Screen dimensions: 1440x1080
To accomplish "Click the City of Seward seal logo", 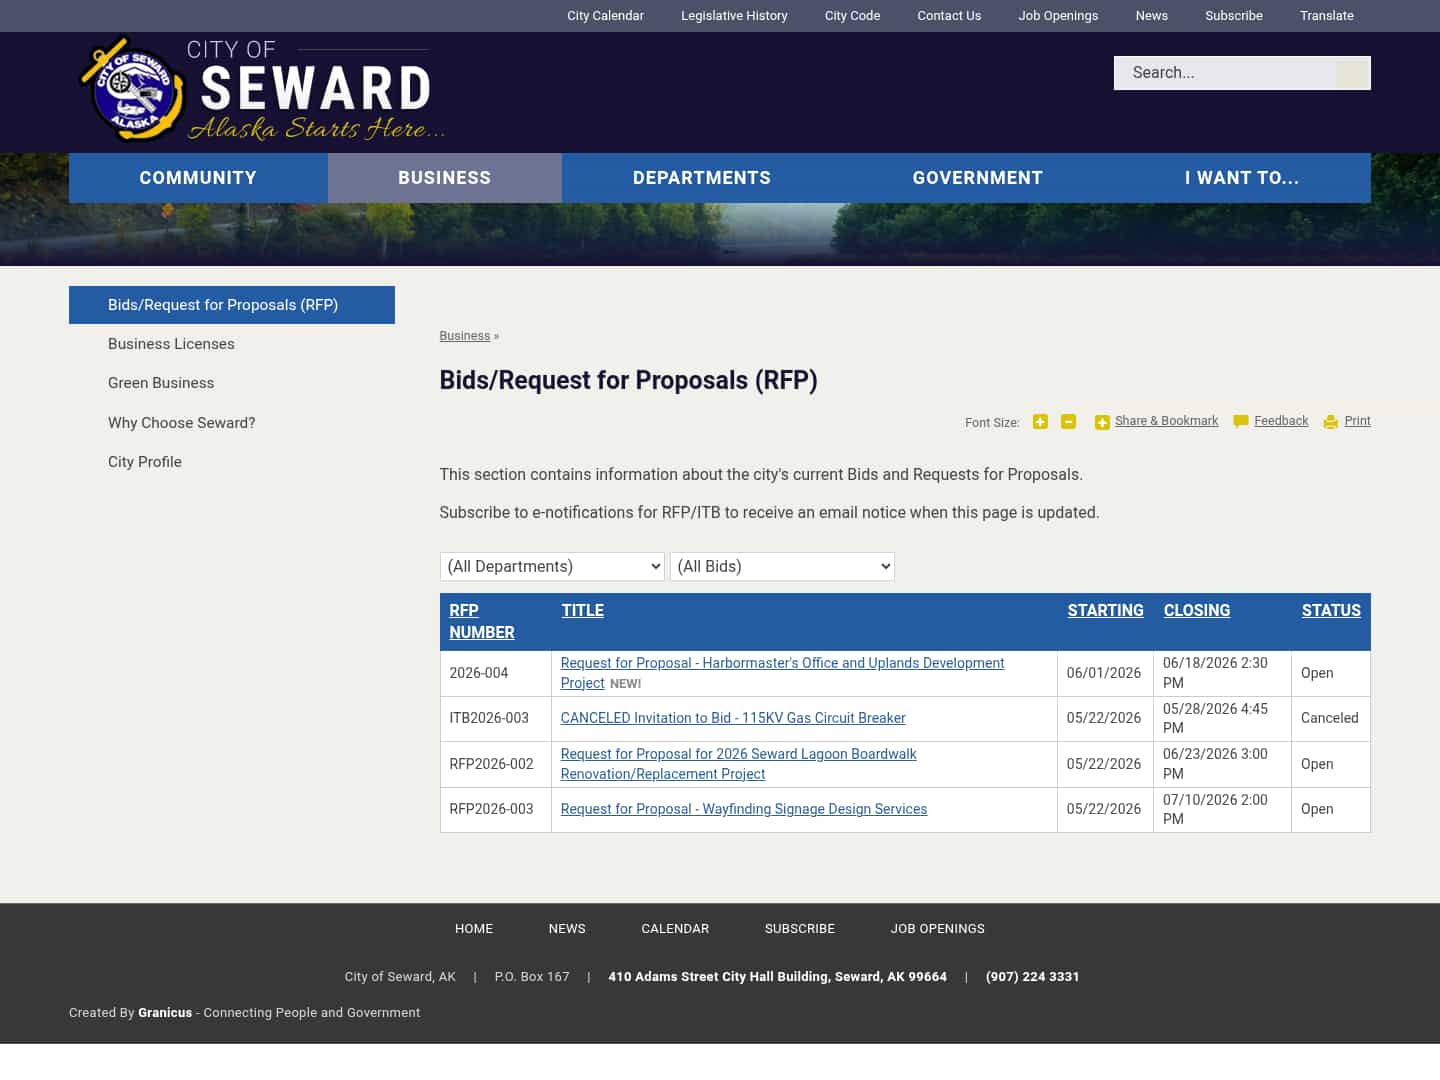I will (132, 89).
